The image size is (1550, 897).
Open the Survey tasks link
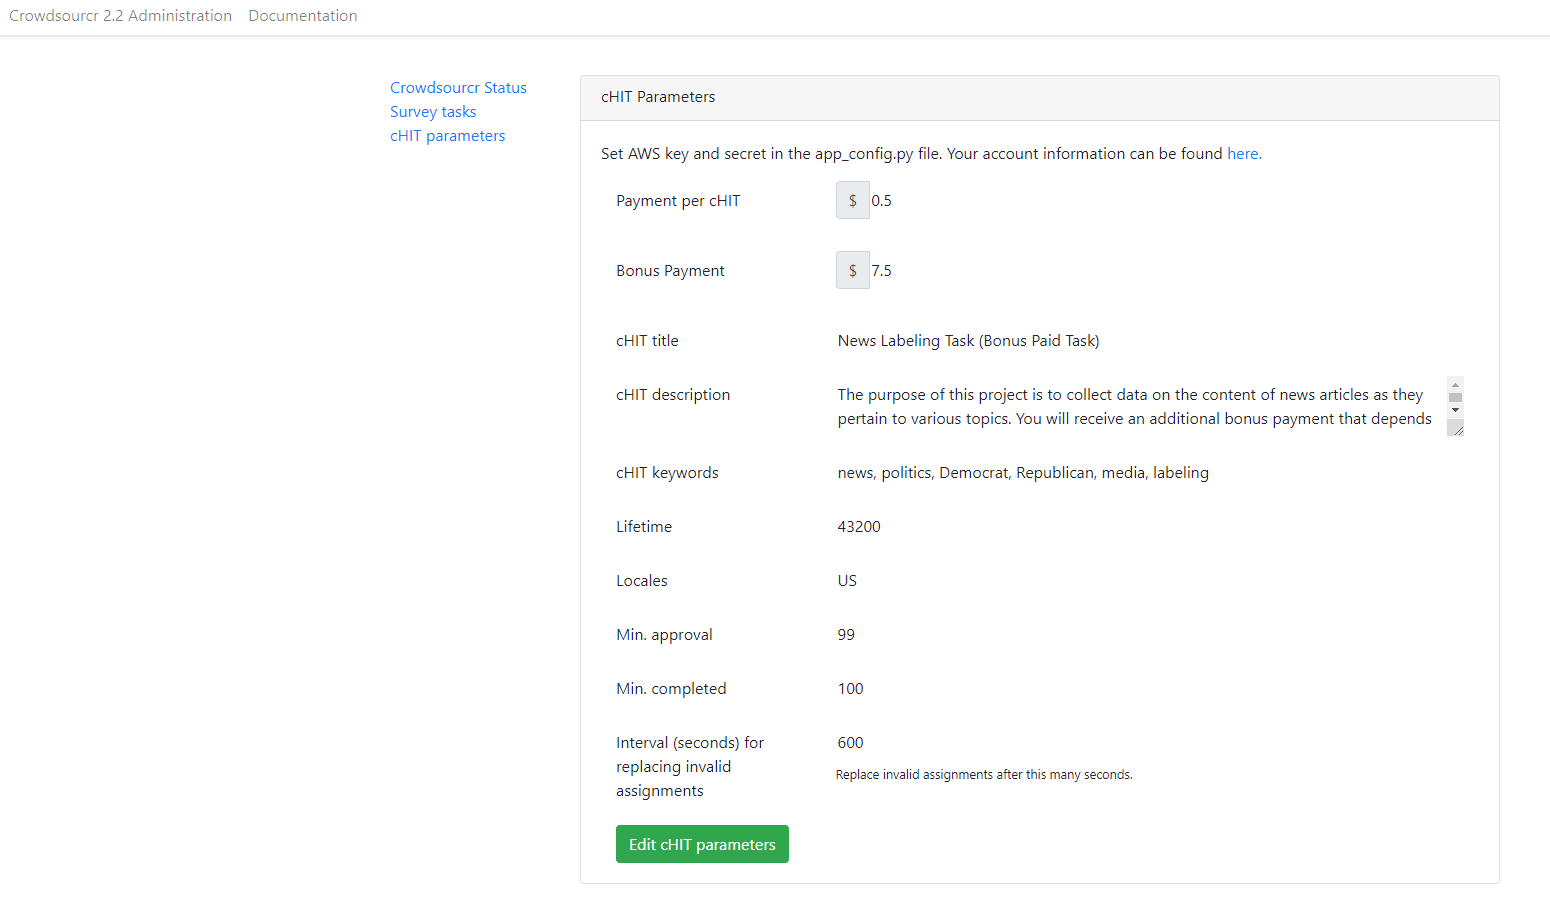[433, 112]
